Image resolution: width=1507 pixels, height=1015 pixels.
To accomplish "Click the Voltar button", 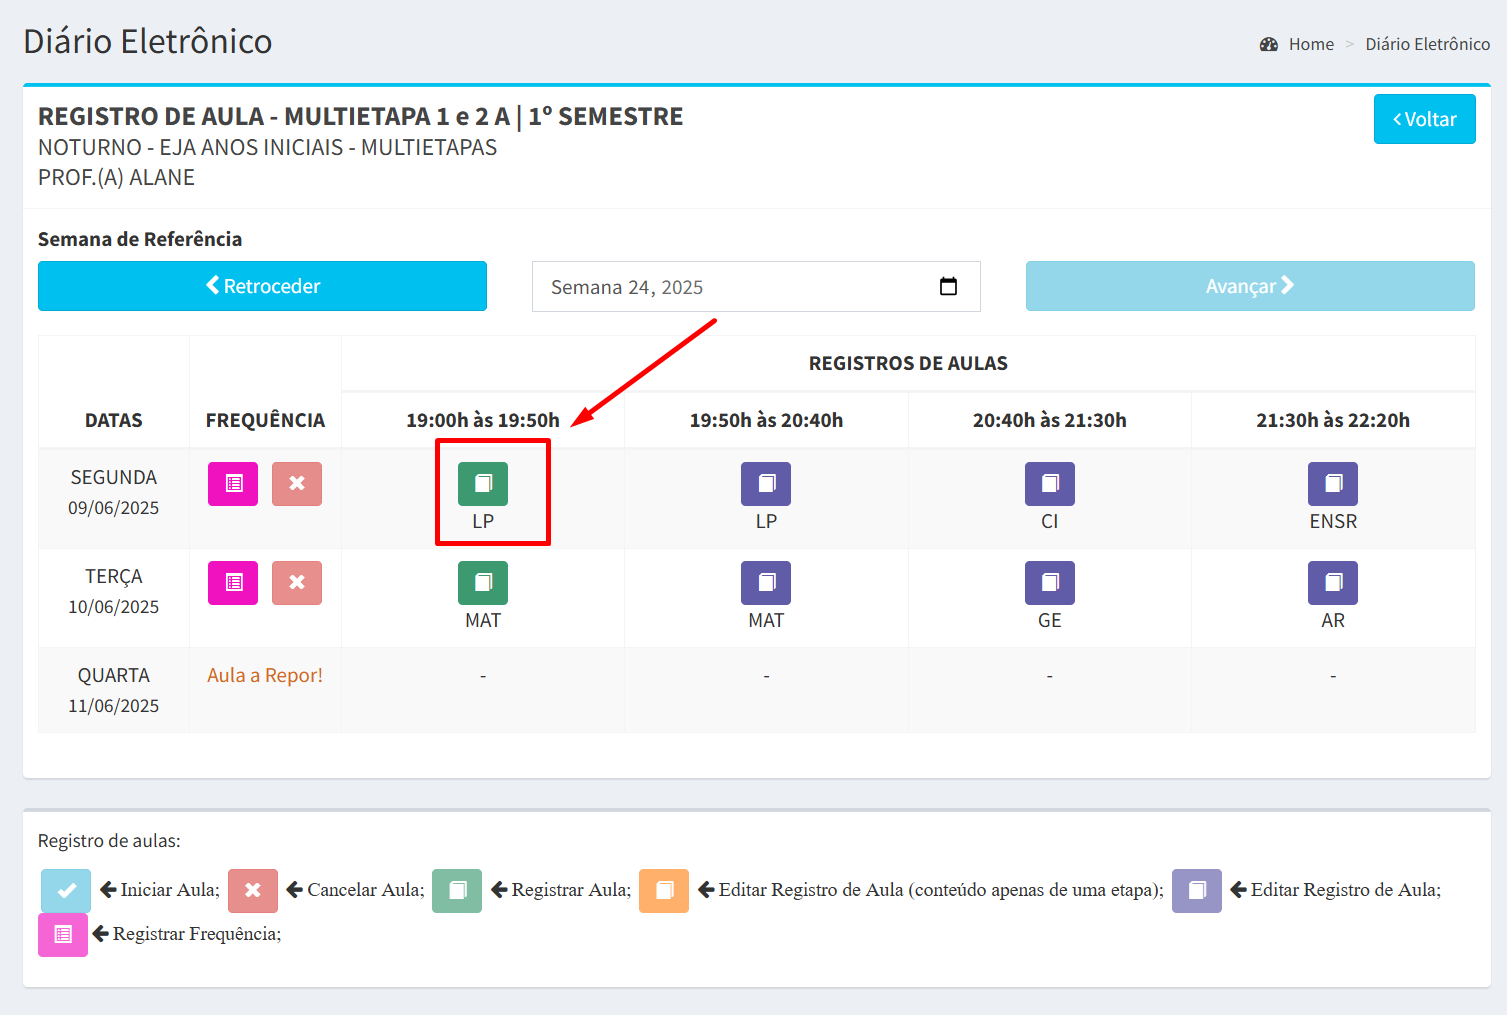I will tap(1424, 119).
